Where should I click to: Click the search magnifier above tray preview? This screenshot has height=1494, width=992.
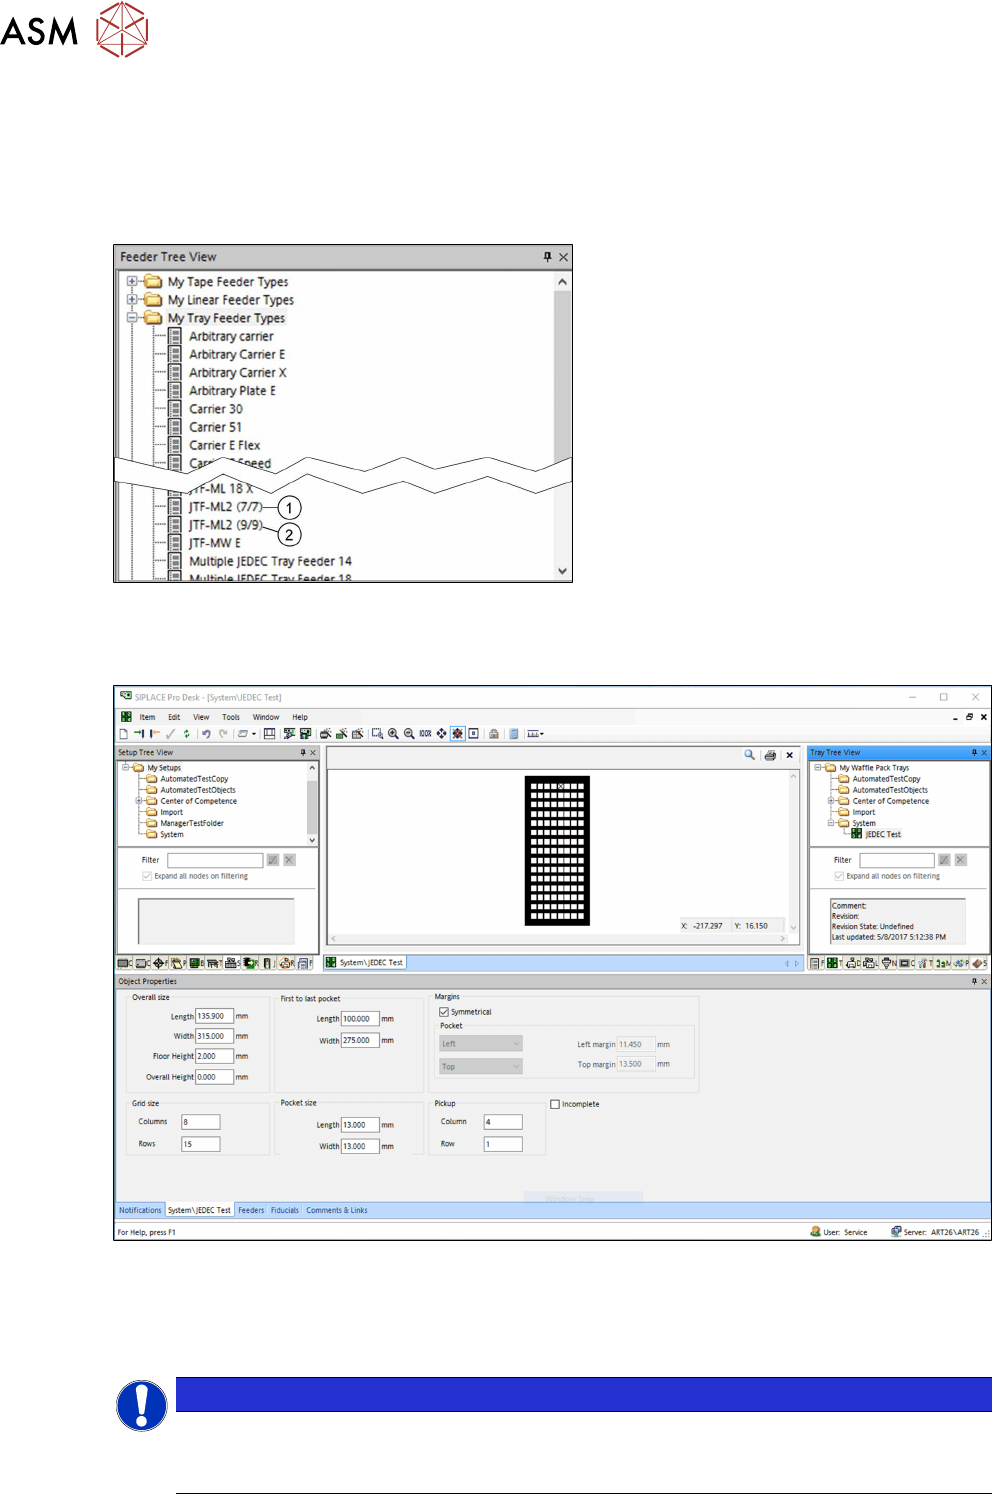(749, 755)
